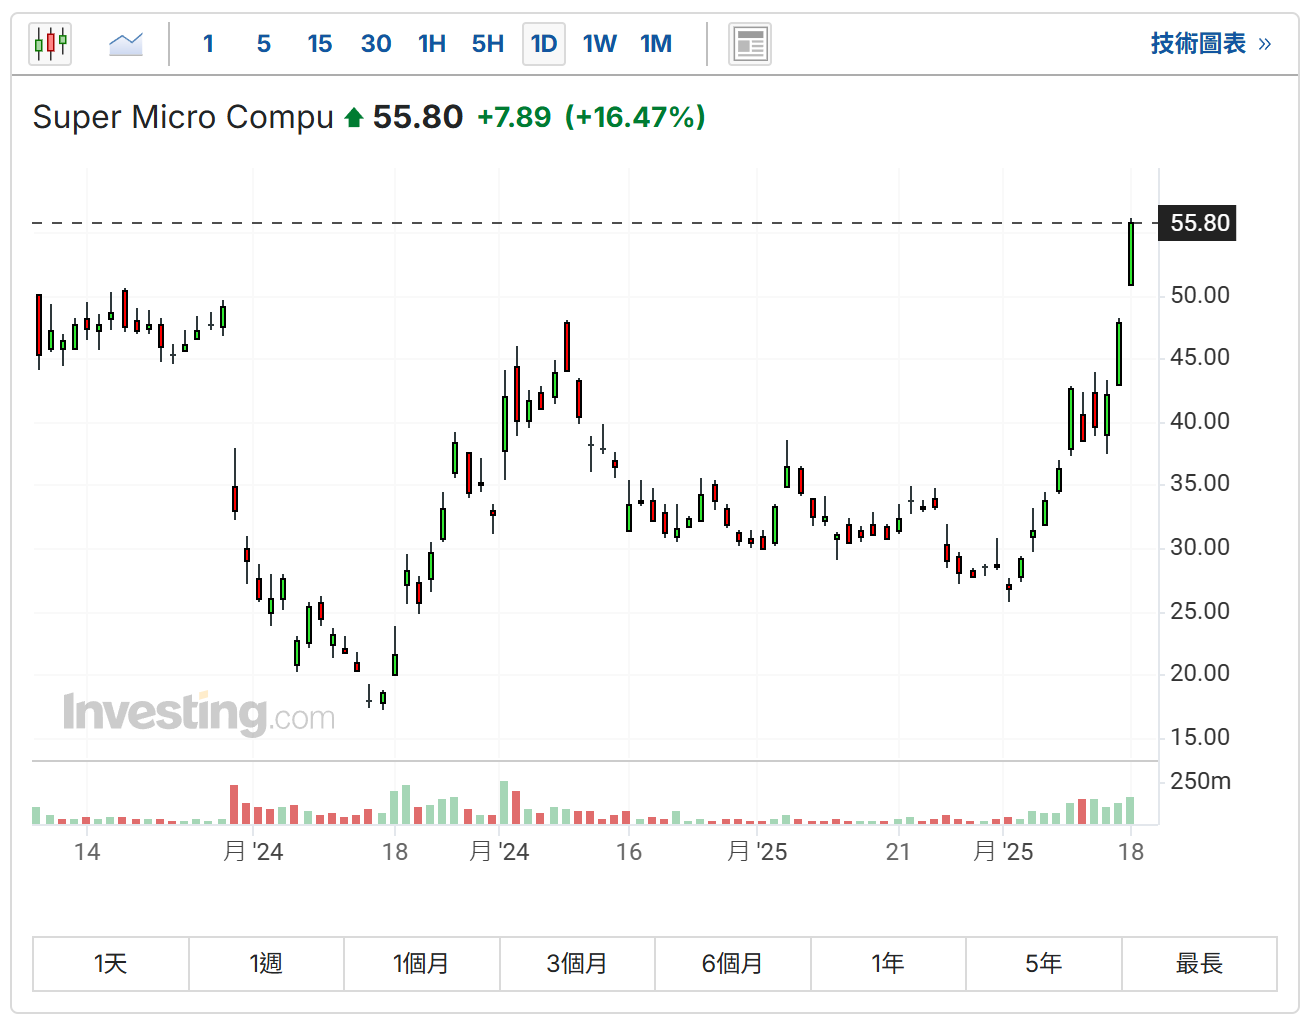Set the range to 5年
1315x1019 pixels.
pos(1044,964)
